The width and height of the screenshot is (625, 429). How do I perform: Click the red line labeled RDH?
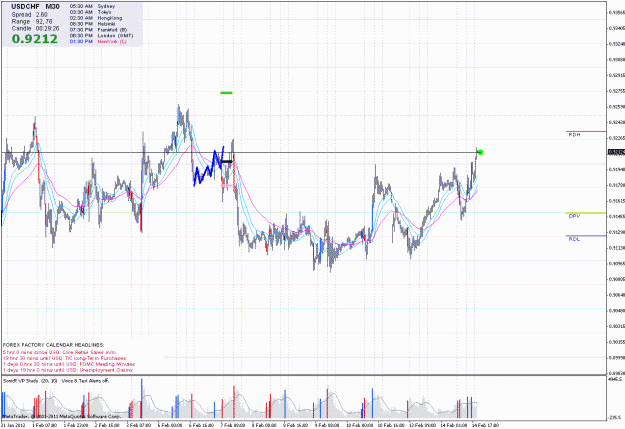pos(586,131)
